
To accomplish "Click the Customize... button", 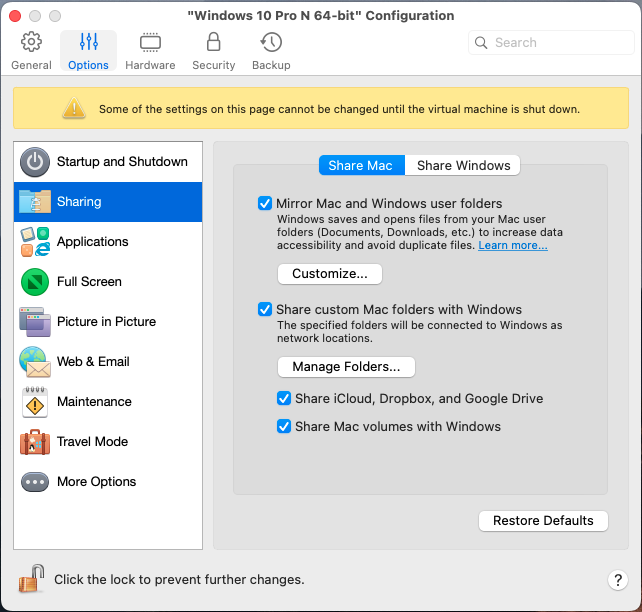I will 330,273.
